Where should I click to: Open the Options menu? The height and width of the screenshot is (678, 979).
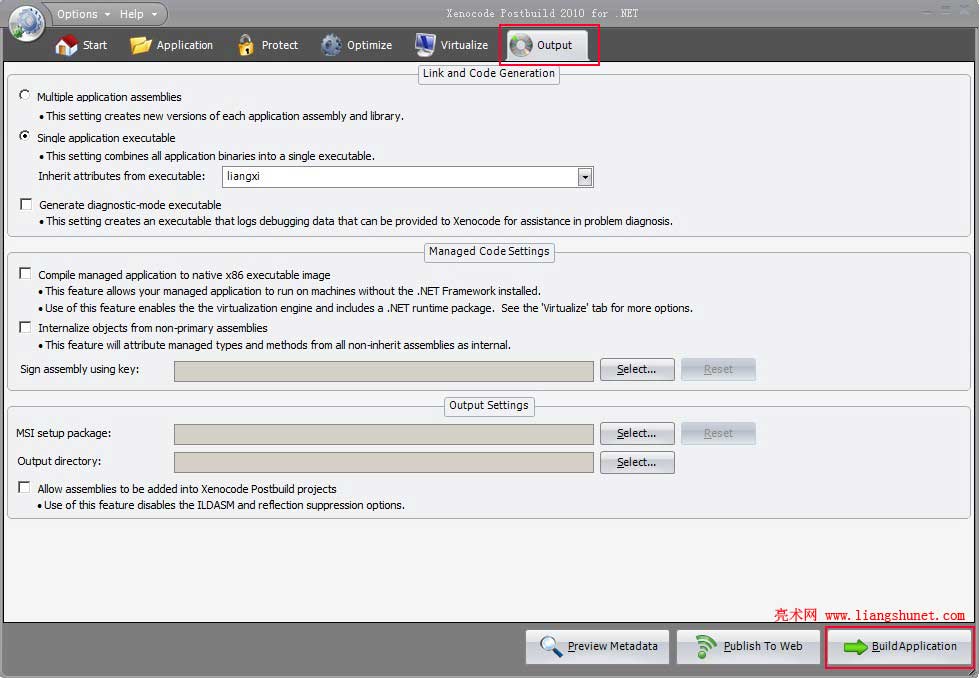[83, 14]
